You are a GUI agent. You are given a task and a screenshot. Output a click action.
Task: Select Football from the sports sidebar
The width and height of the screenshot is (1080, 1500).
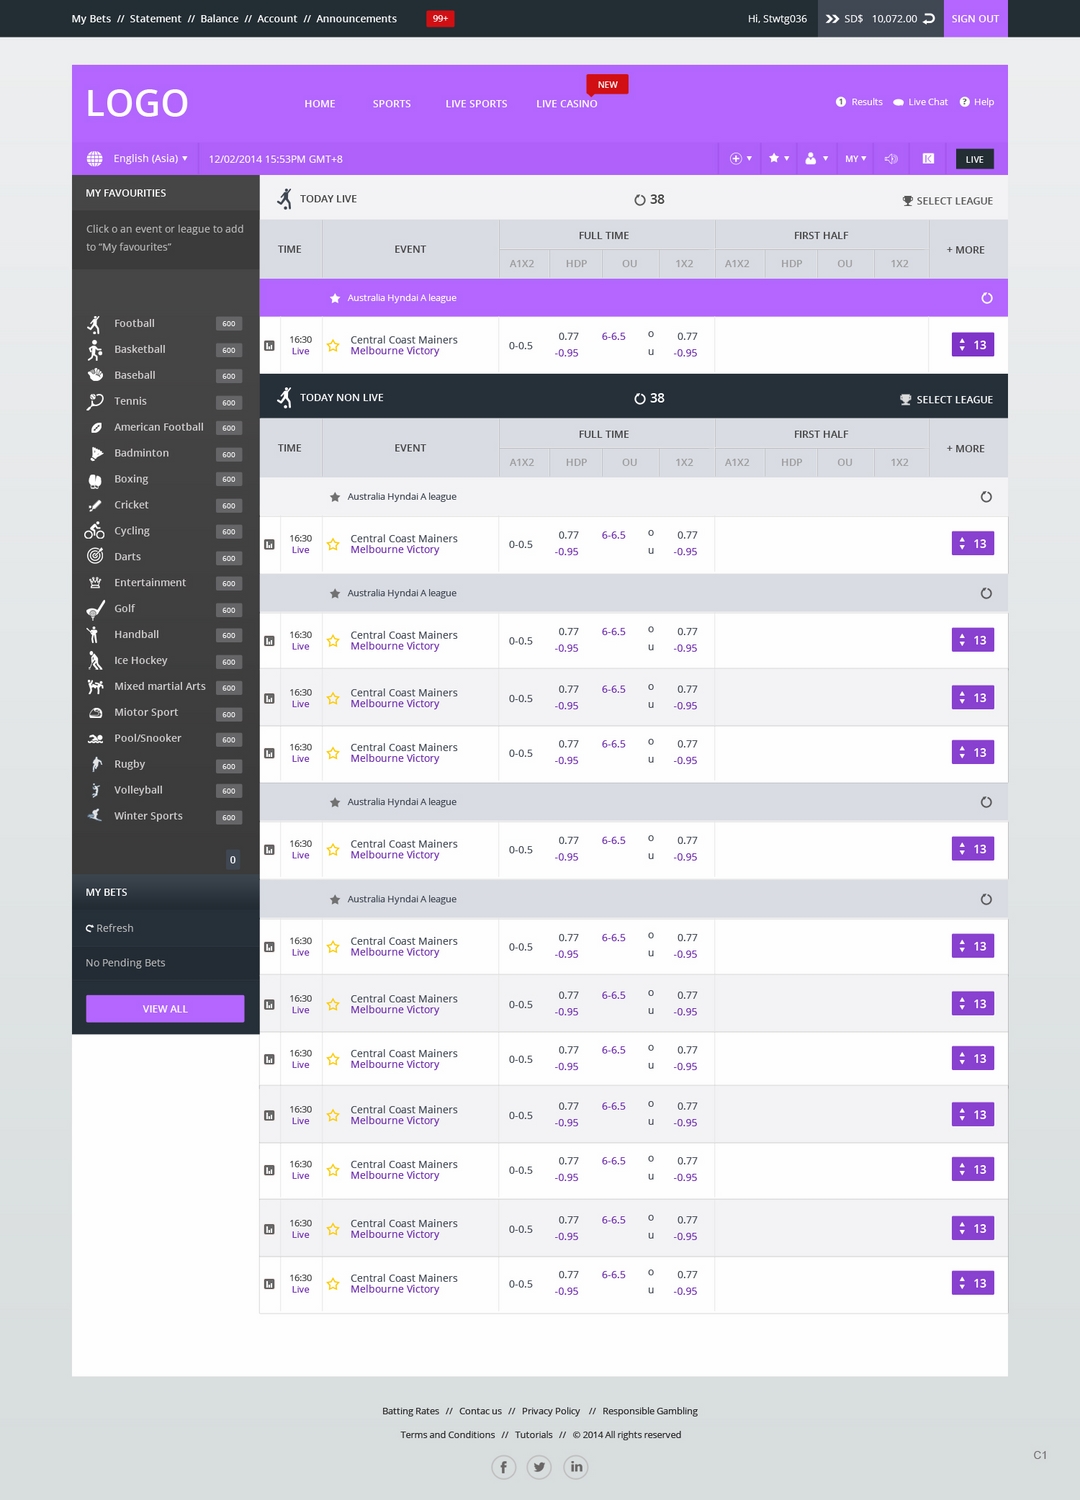coord(131,323)
